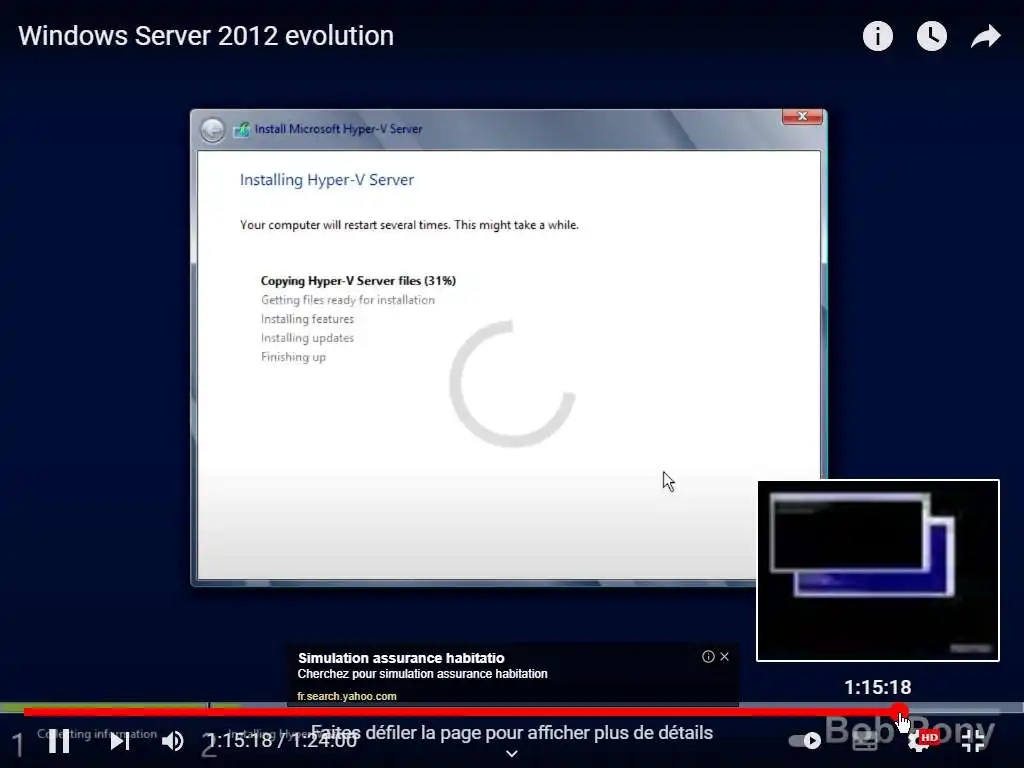Click the installer back arrow button
The image size is (1024, 768).
[212, 130]
